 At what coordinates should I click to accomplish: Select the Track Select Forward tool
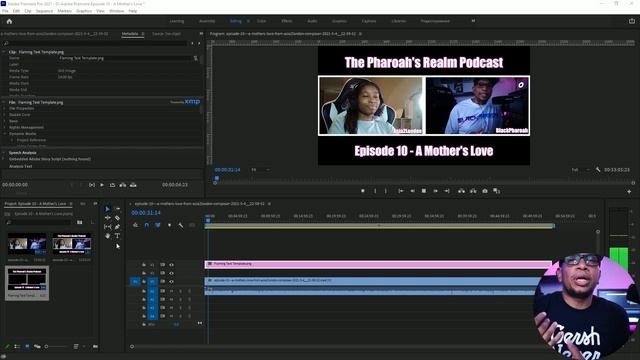click(x=118, y=209)
